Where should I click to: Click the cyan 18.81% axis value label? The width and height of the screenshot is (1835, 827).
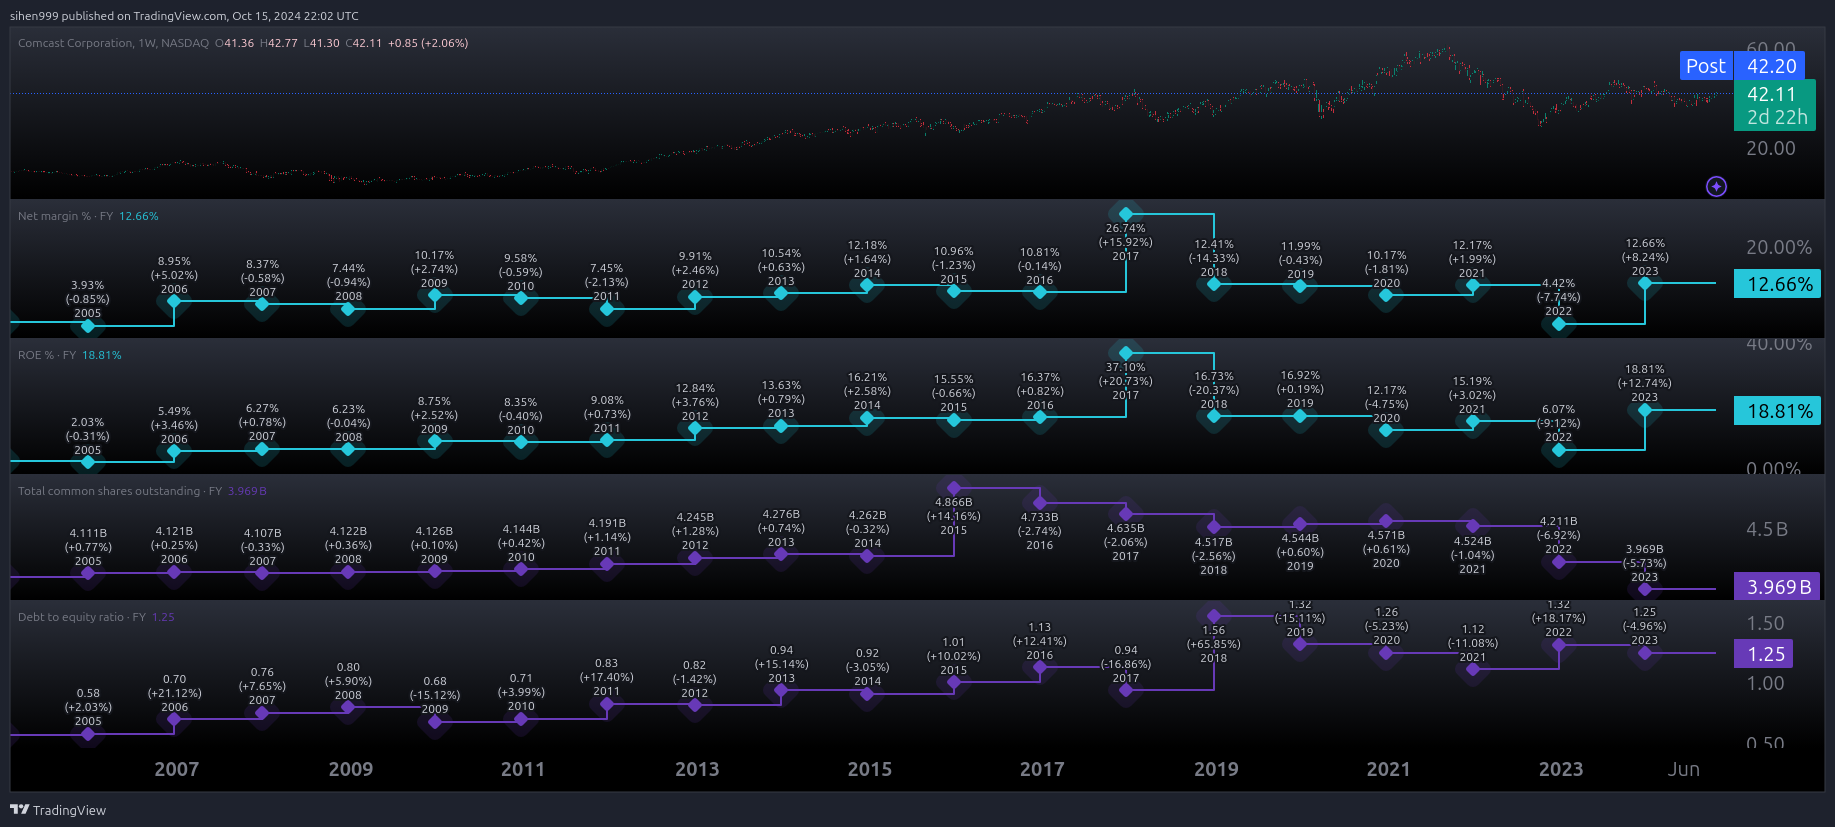point(1778,411)
